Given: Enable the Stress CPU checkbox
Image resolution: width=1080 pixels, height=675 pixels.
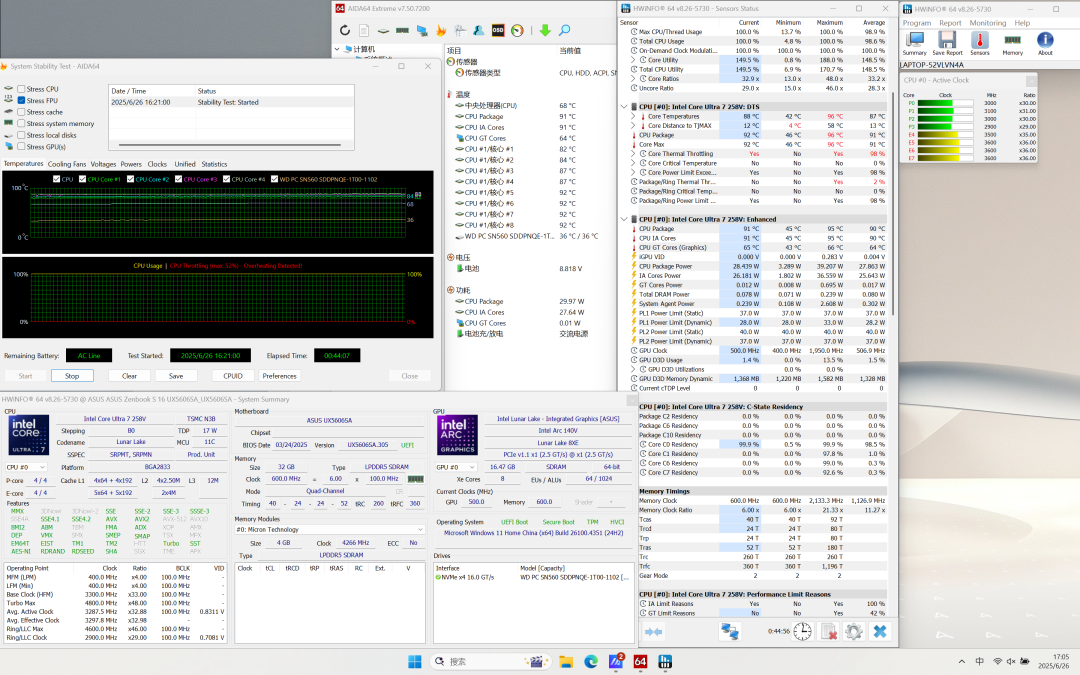Looking at the screenshot, I should (x=21, y=89).
